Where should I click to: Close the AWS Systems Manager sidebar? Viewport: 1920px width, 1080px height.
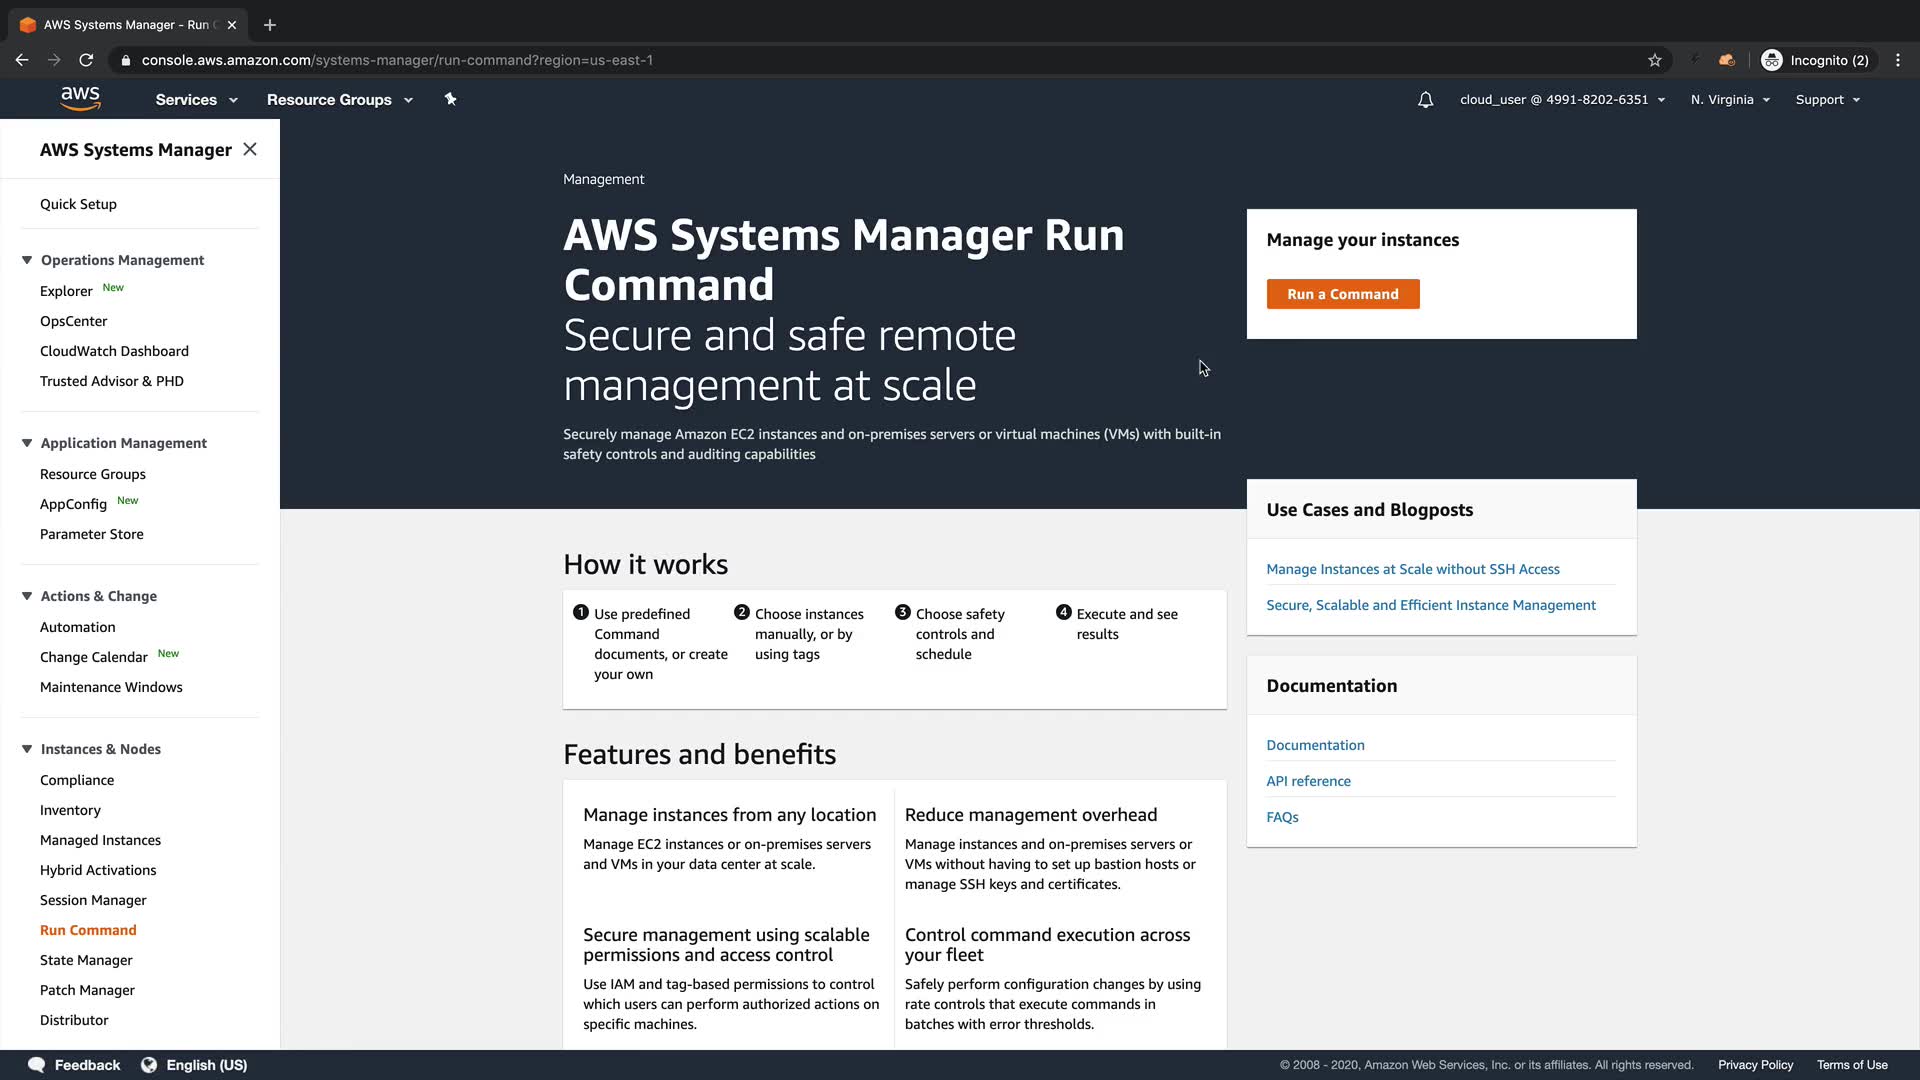point(250,149)
